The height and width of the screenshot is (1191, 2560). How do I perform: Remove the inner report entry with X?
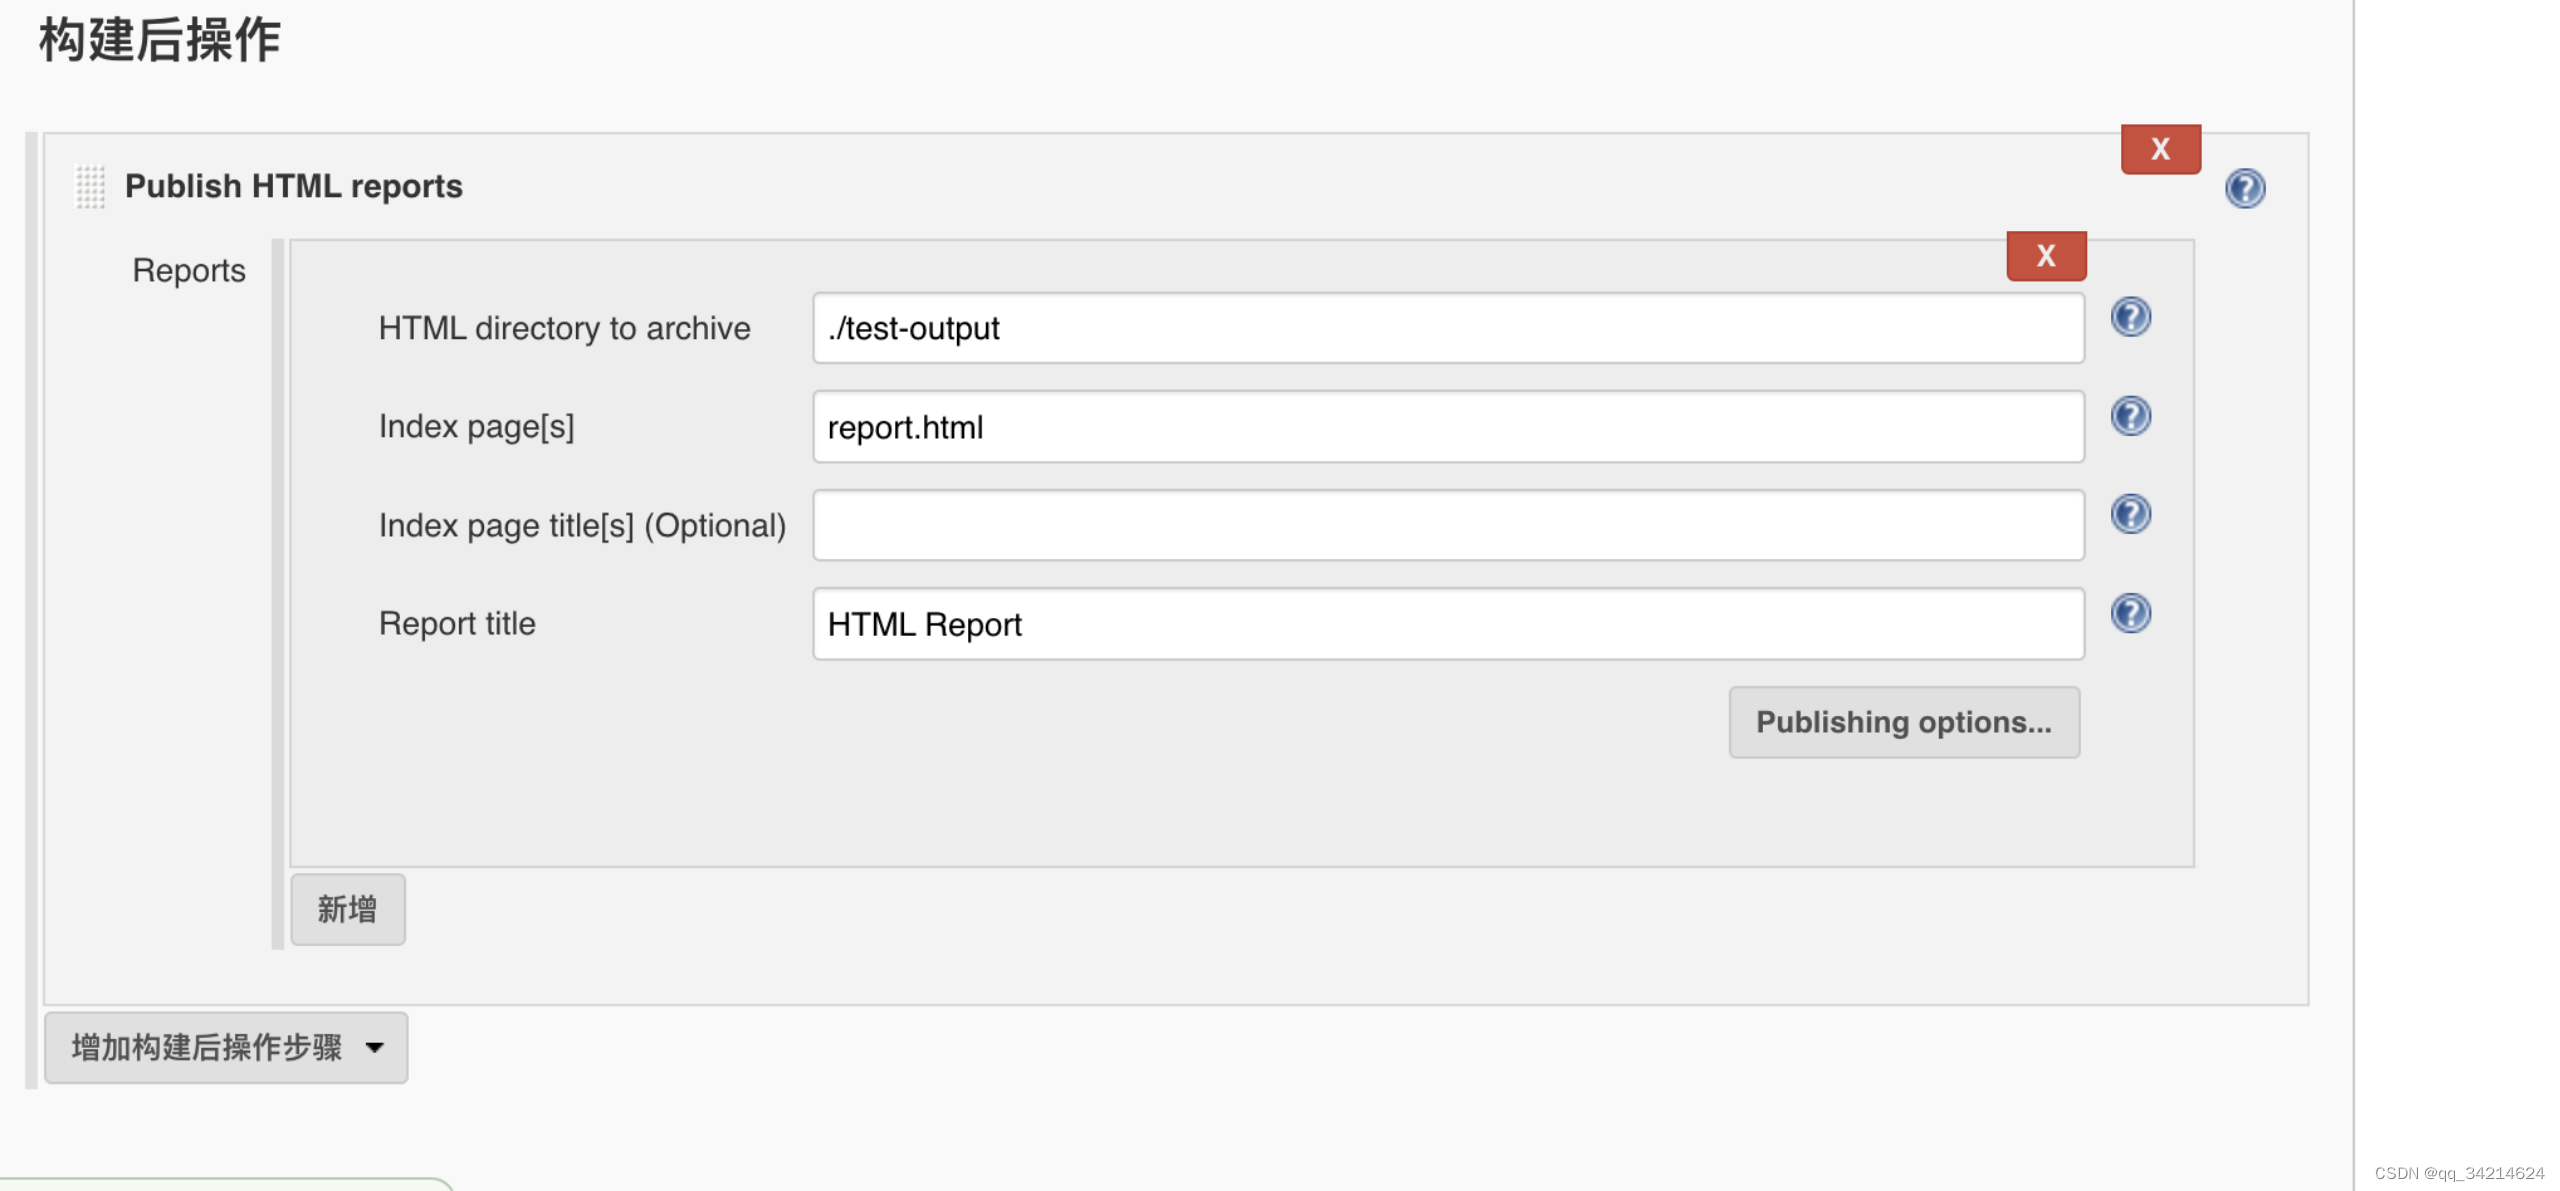(2045, 256)
